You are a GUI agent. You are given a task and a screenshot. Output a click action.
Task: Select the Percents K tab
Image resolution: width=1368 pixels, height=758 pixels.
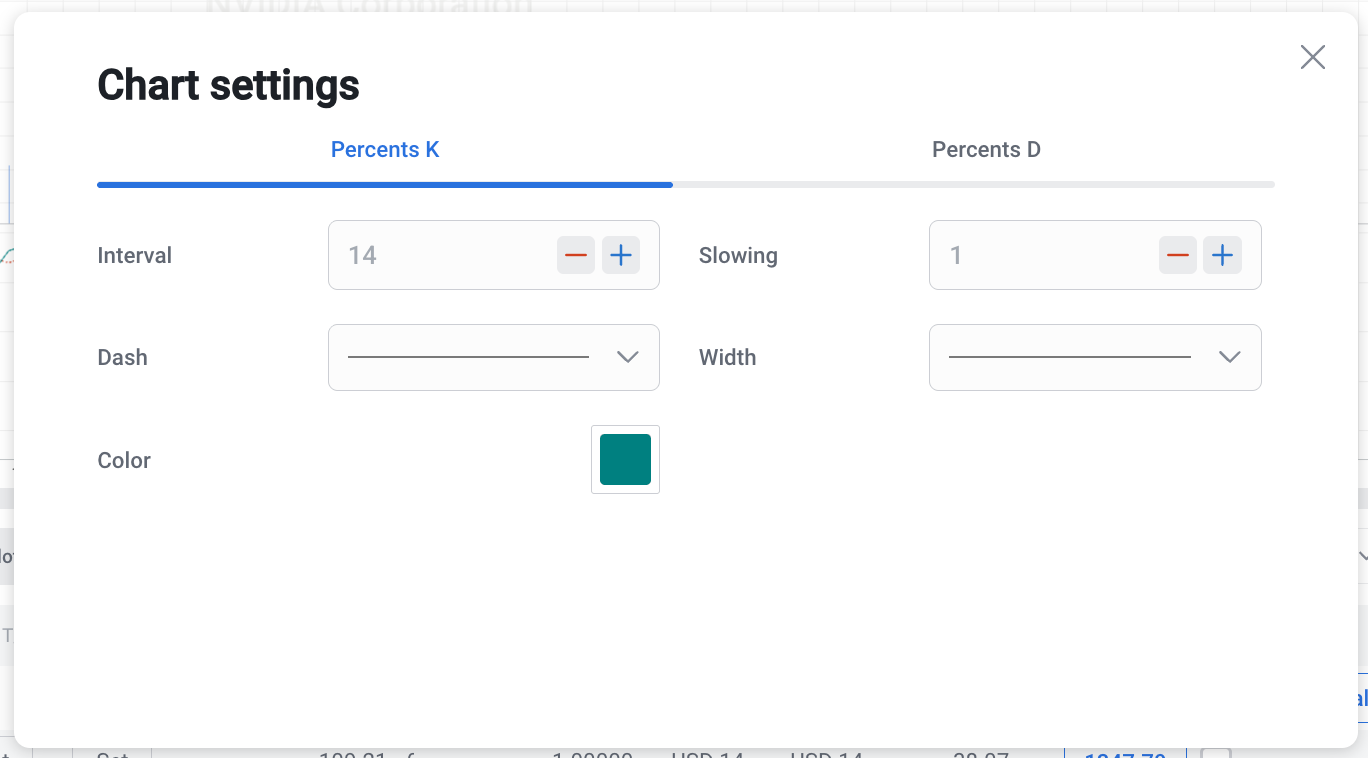[385, 150]
